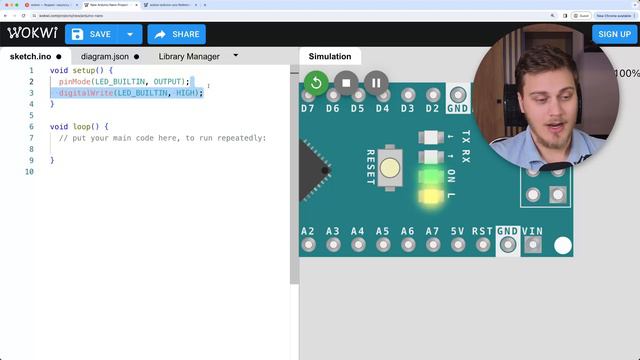Viewport: 640px width, 360px height.
Task: Restart the simulation with the green button
Action: [316, 83]
